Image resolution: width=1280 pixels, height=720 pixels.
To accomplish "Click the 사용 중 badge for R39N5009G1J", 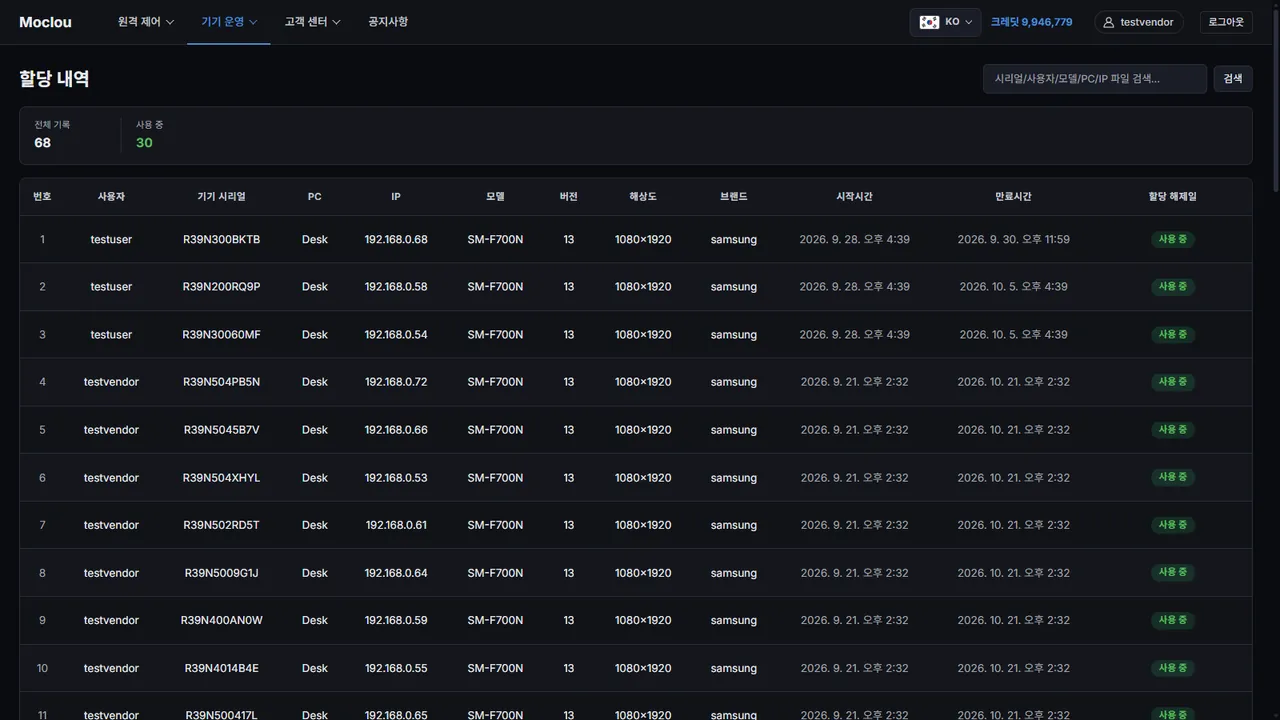I will [1173, 573].
